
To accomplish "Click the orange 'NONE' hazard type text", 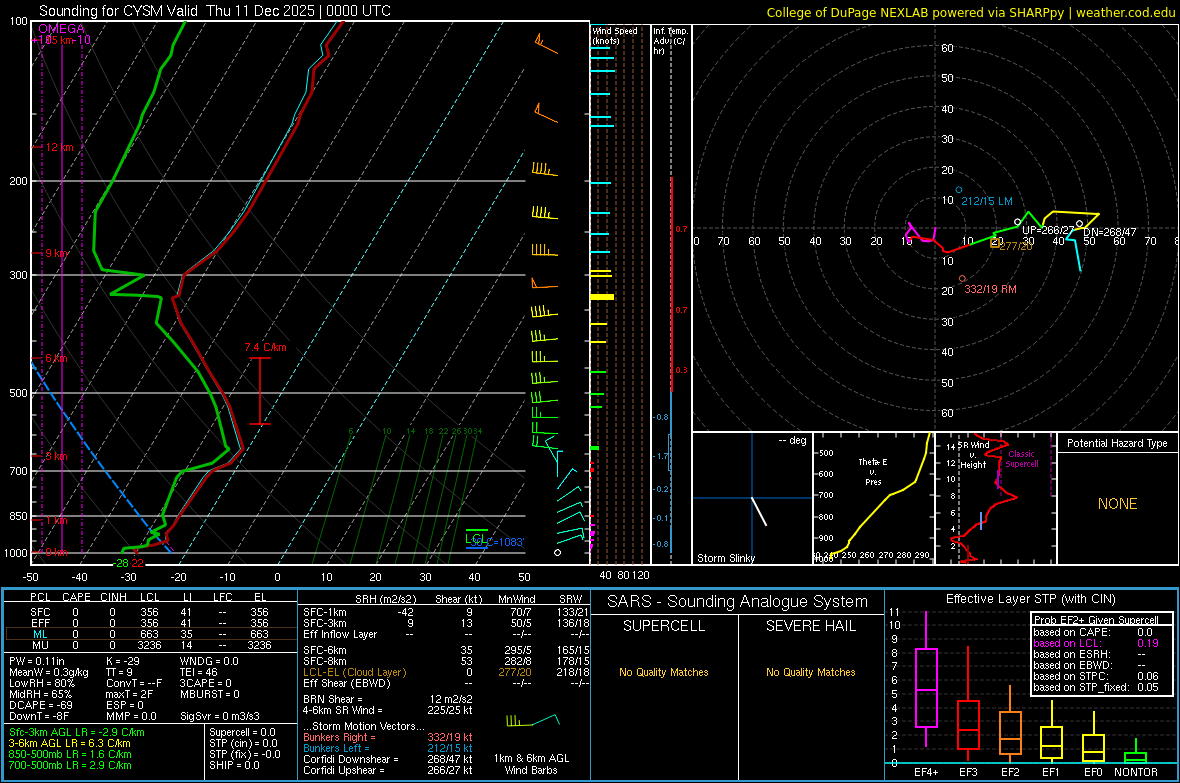I will [1117, 504].
